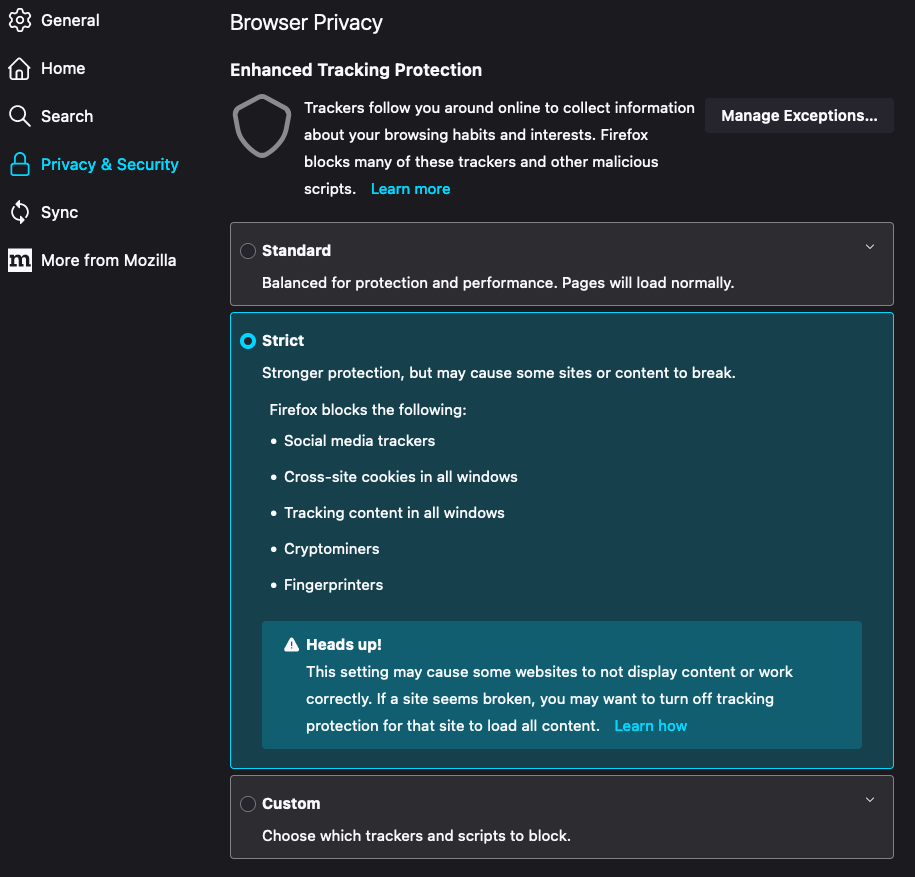Click the 'Heads up!' title text
The image size is (915, 877).
344,645
